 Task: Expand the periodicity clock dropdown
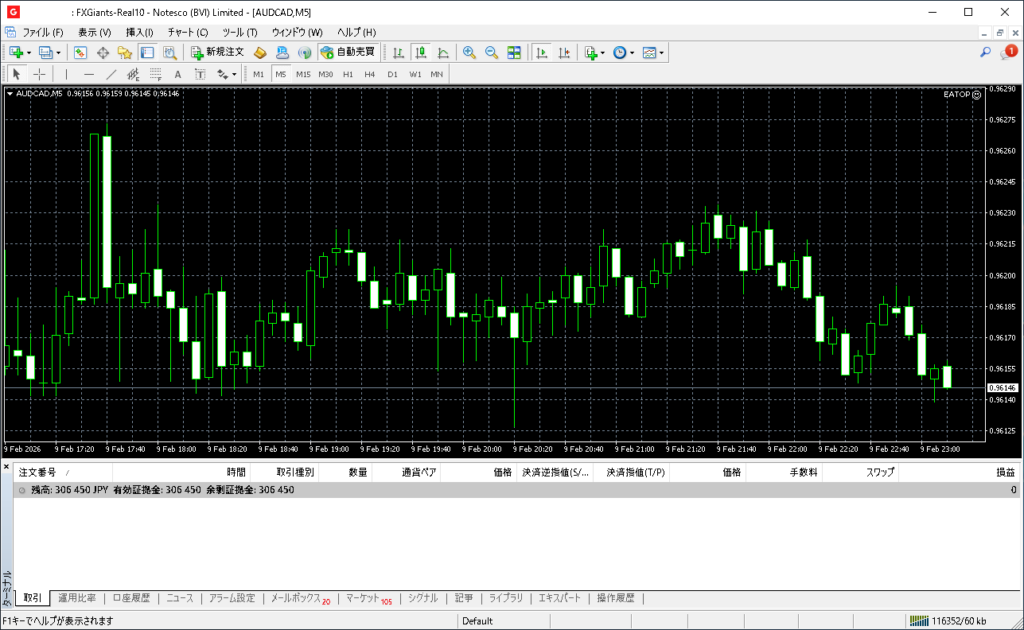pos(632,52)
